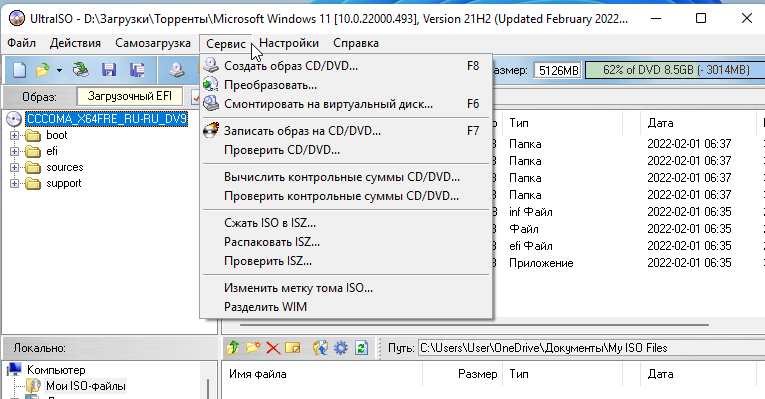Click the Go up folder icon in local toolbar
Screen dimensions: 765x399
(x=233, y=348)
